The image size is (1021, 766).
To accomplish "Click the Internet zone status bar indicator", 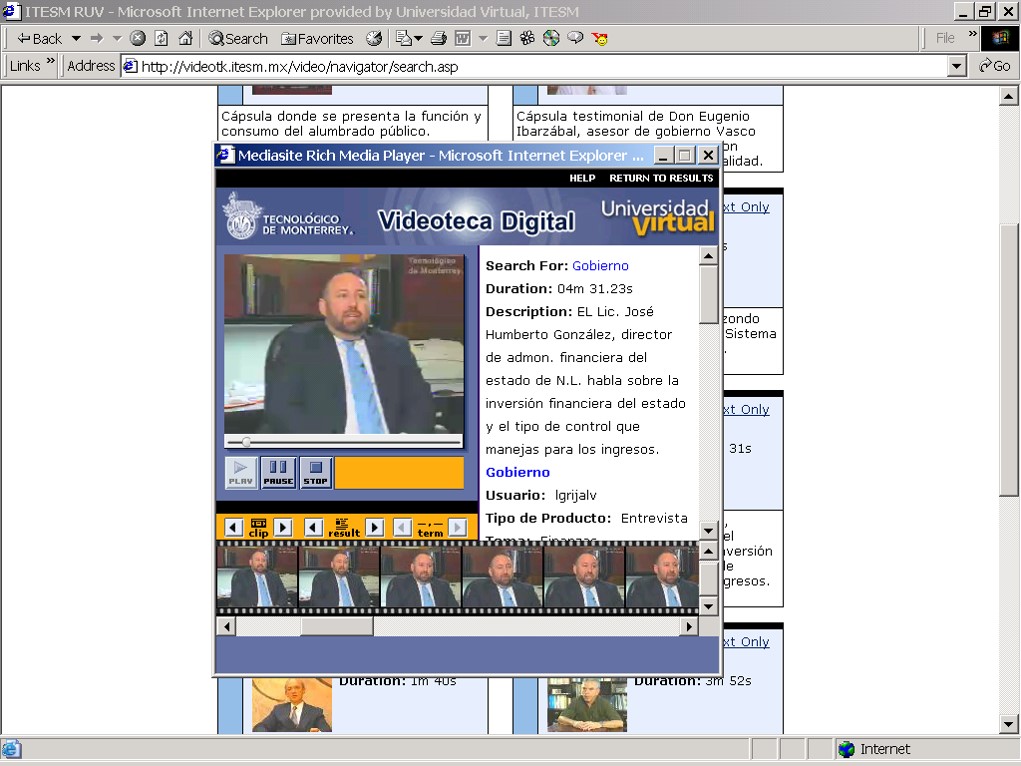I will (874, 749).
